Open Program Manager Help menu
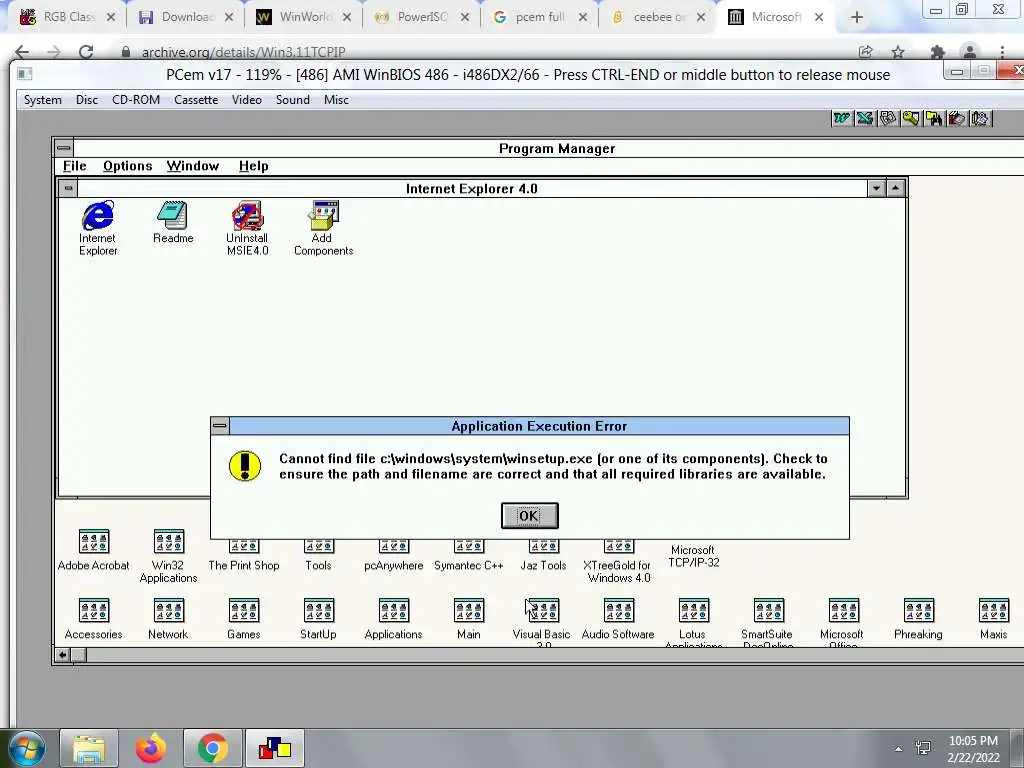1024x768 pixels. [x=253, y=166]
